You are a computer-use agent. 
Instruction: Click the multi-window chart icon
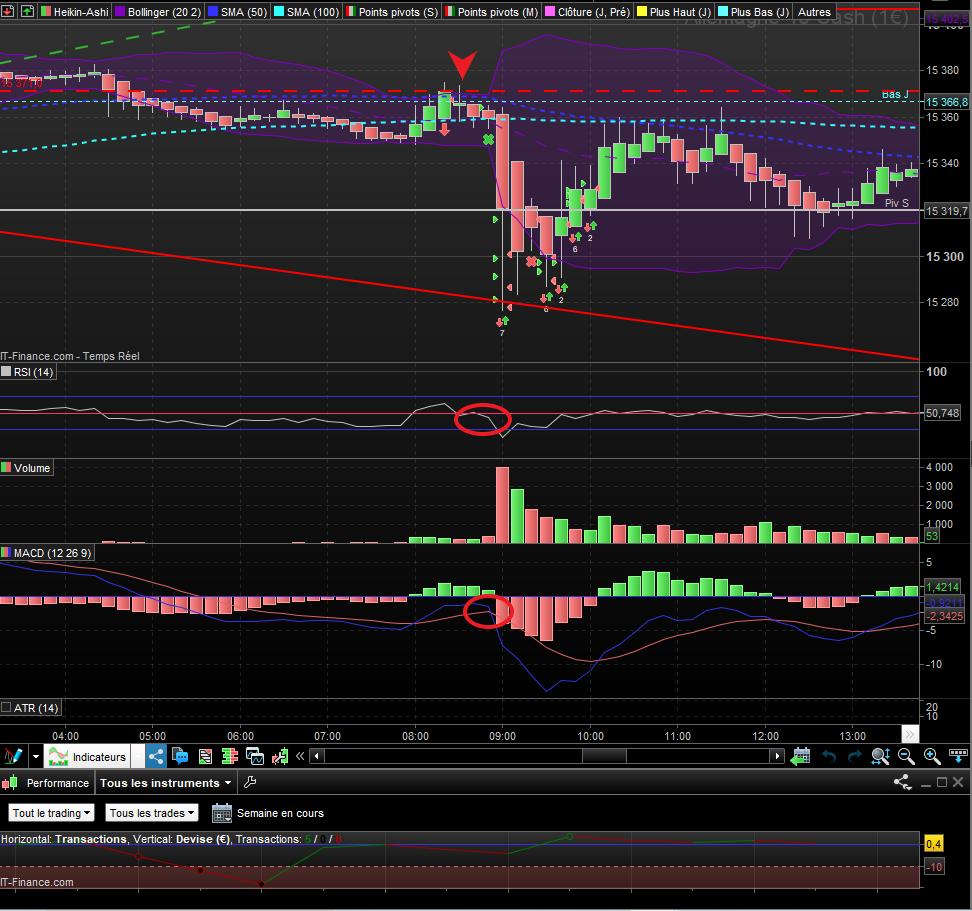[x=255, y=756]
